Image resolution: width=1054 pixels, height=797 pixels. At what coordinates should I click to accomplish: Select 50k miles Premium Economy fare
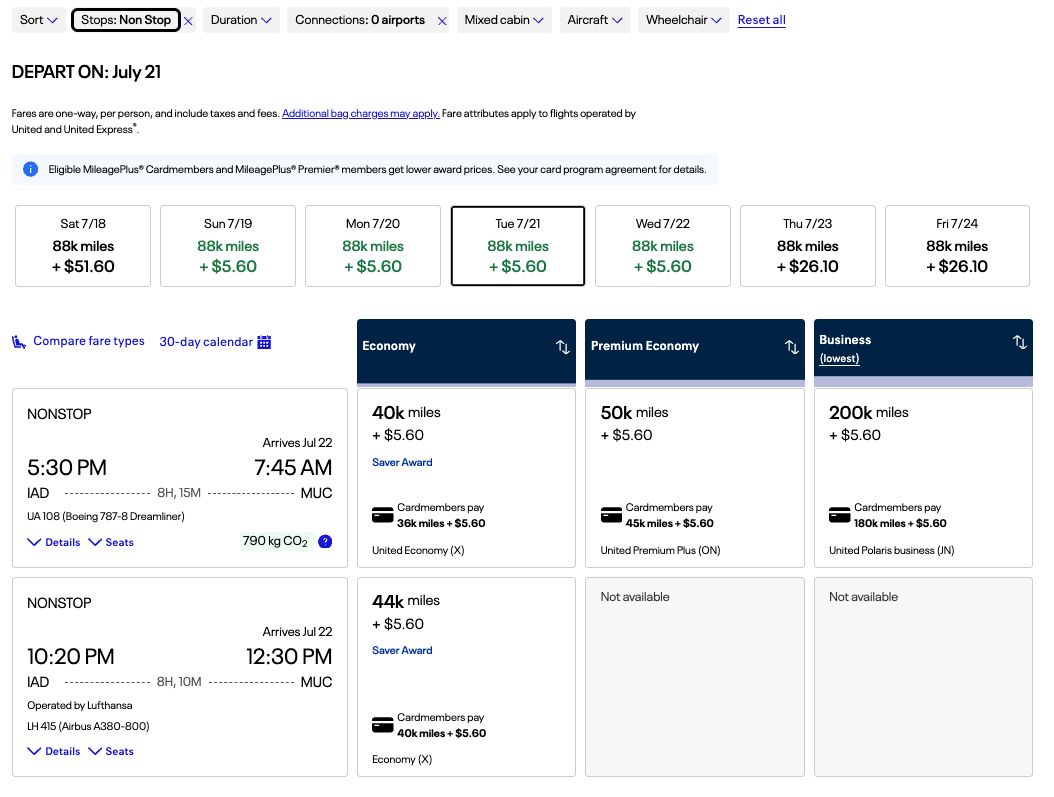tap(694, 478)
